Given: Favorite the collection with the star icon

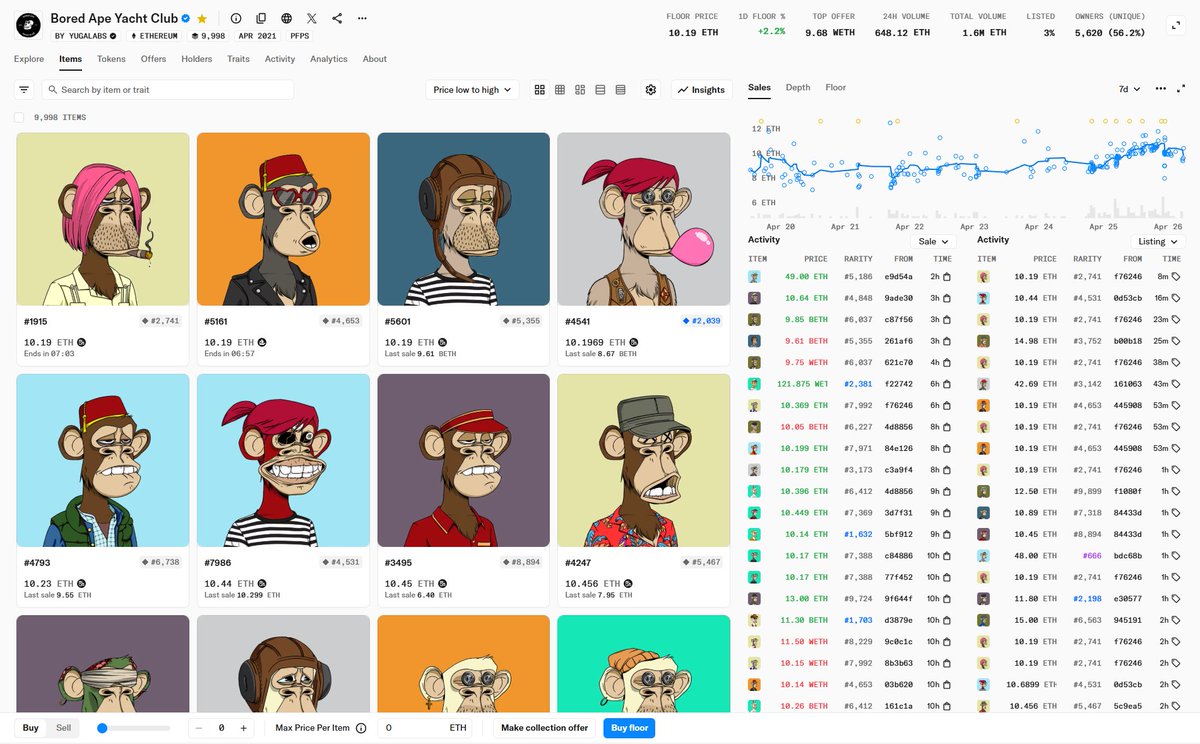Looking at the screenshot, I should 202,18.
